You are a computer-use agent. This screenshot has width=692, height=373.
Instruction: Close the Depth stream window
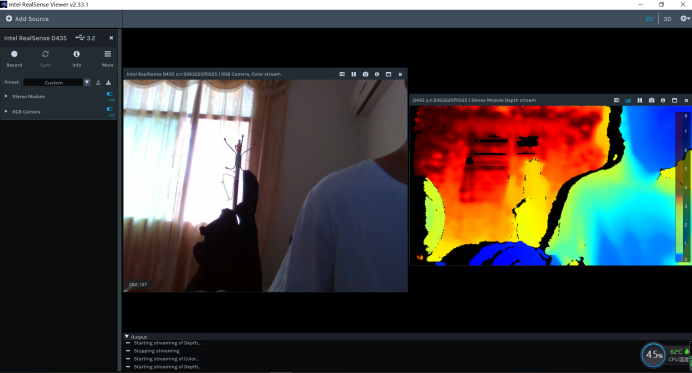point(686,100)
